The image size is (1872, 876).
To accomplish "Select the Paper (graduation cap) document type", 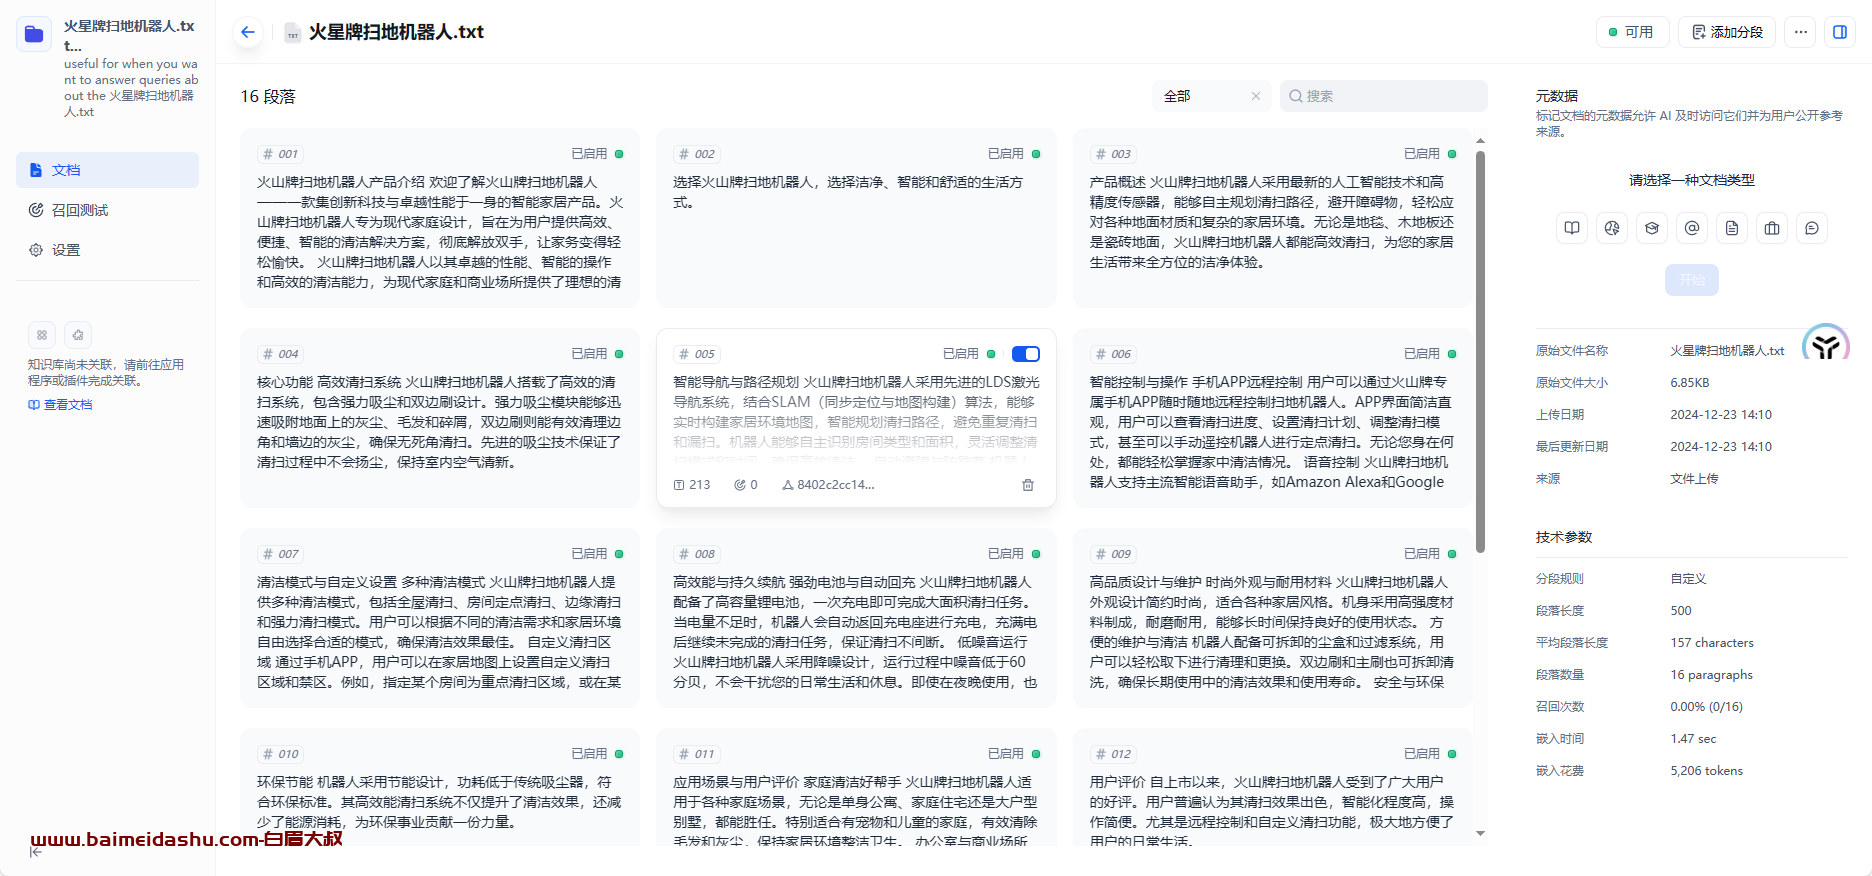I will pyautogui.click(x=1652, y=228).
